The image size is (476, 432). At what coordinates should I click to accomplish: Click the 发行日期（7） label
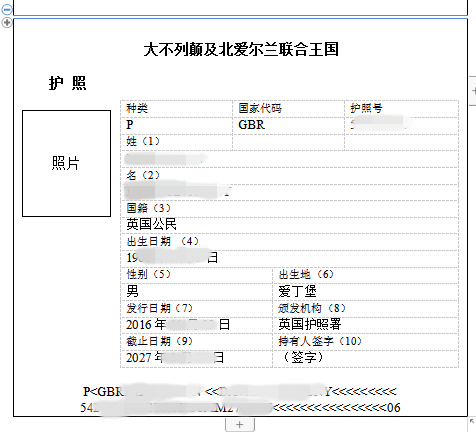tap(159, 308)
